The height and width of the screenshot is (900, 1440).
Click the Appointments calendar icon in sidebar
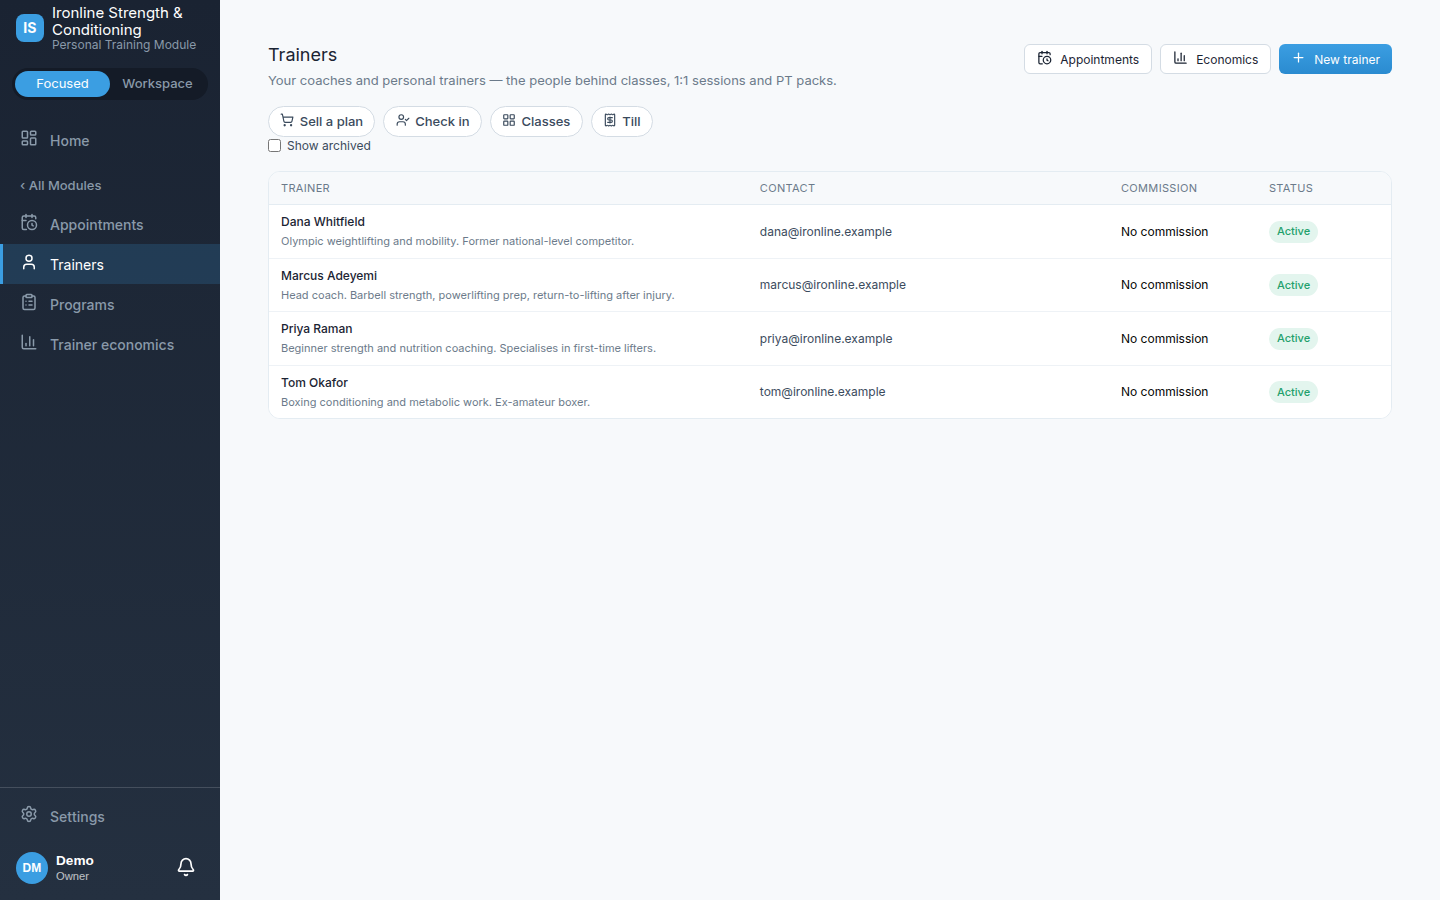coord(29,223)
